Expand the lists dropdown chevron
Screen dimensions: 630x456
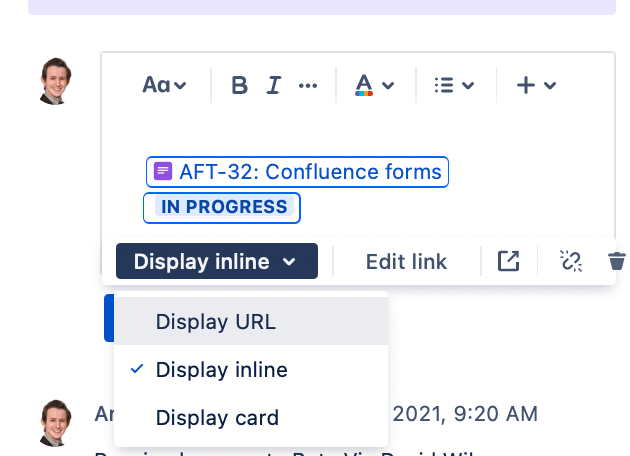[x=468, y=85]
